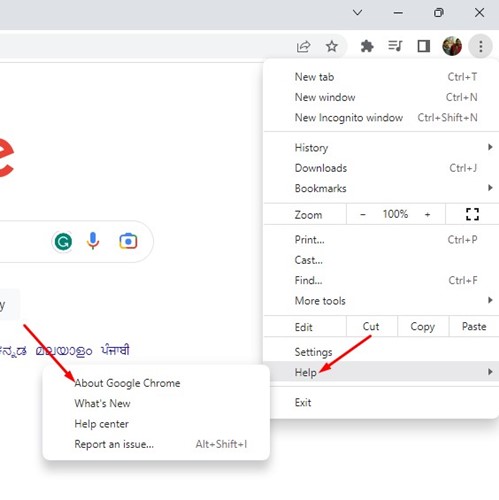Select Report an issue...

point(156,444)
